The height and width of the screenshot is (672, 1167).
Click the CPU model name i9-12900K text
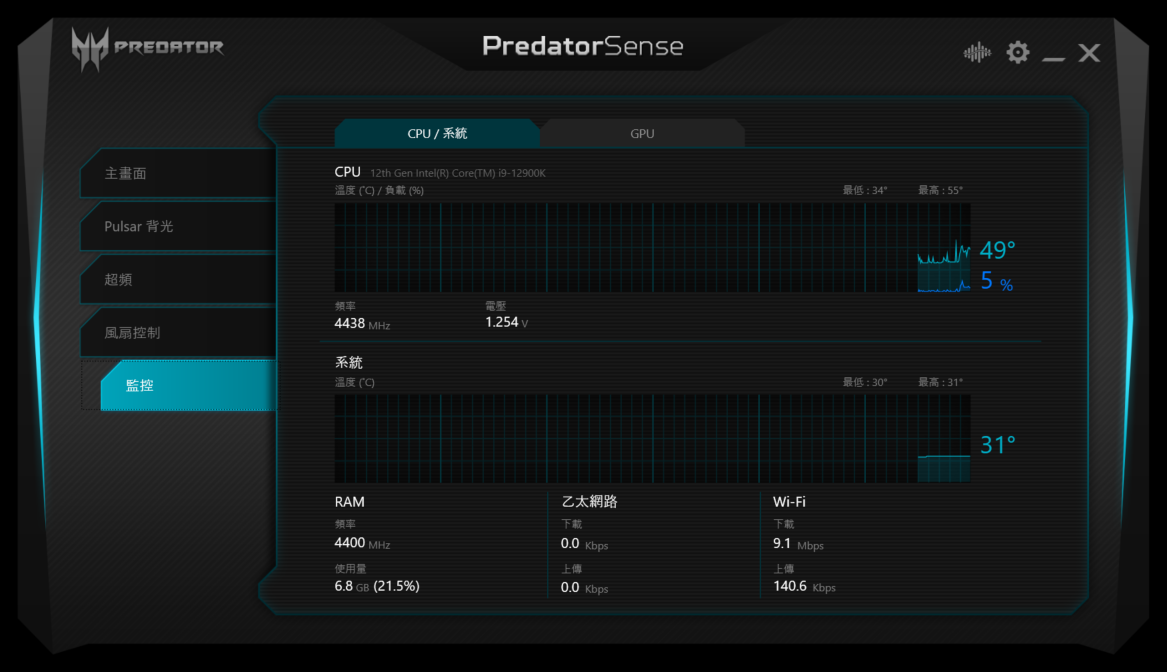(x=458, y=173)
